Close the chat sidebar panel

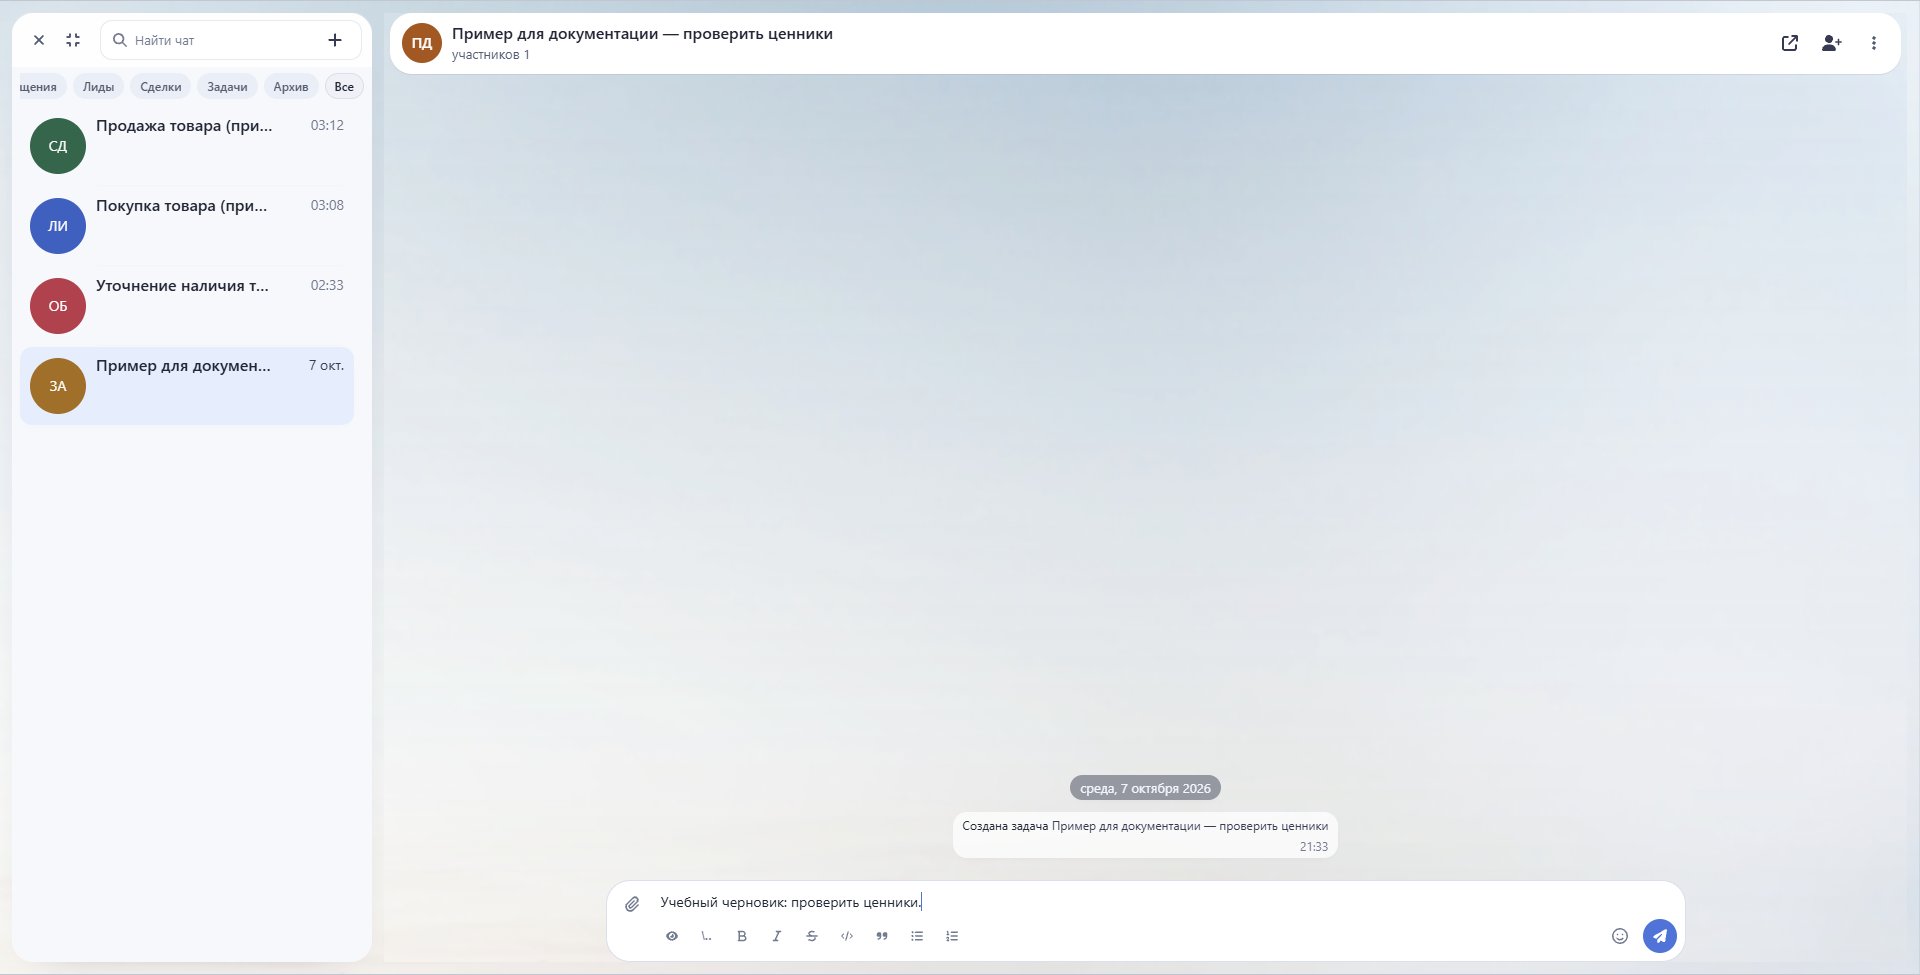point(39,40)
